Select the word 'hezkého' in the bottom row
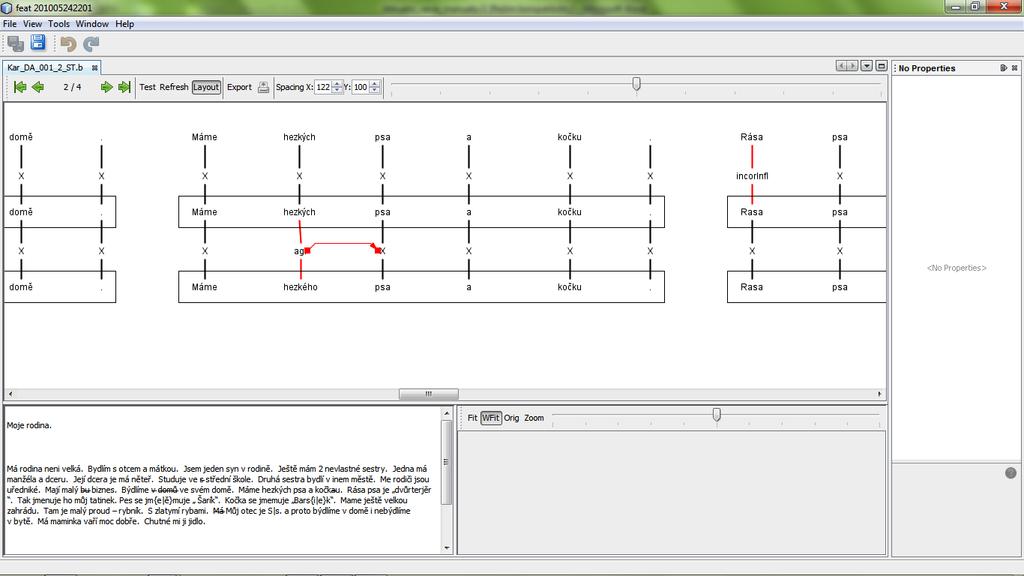The height and width of the screenshot is (576, 1024). click(x=300, y=287)
